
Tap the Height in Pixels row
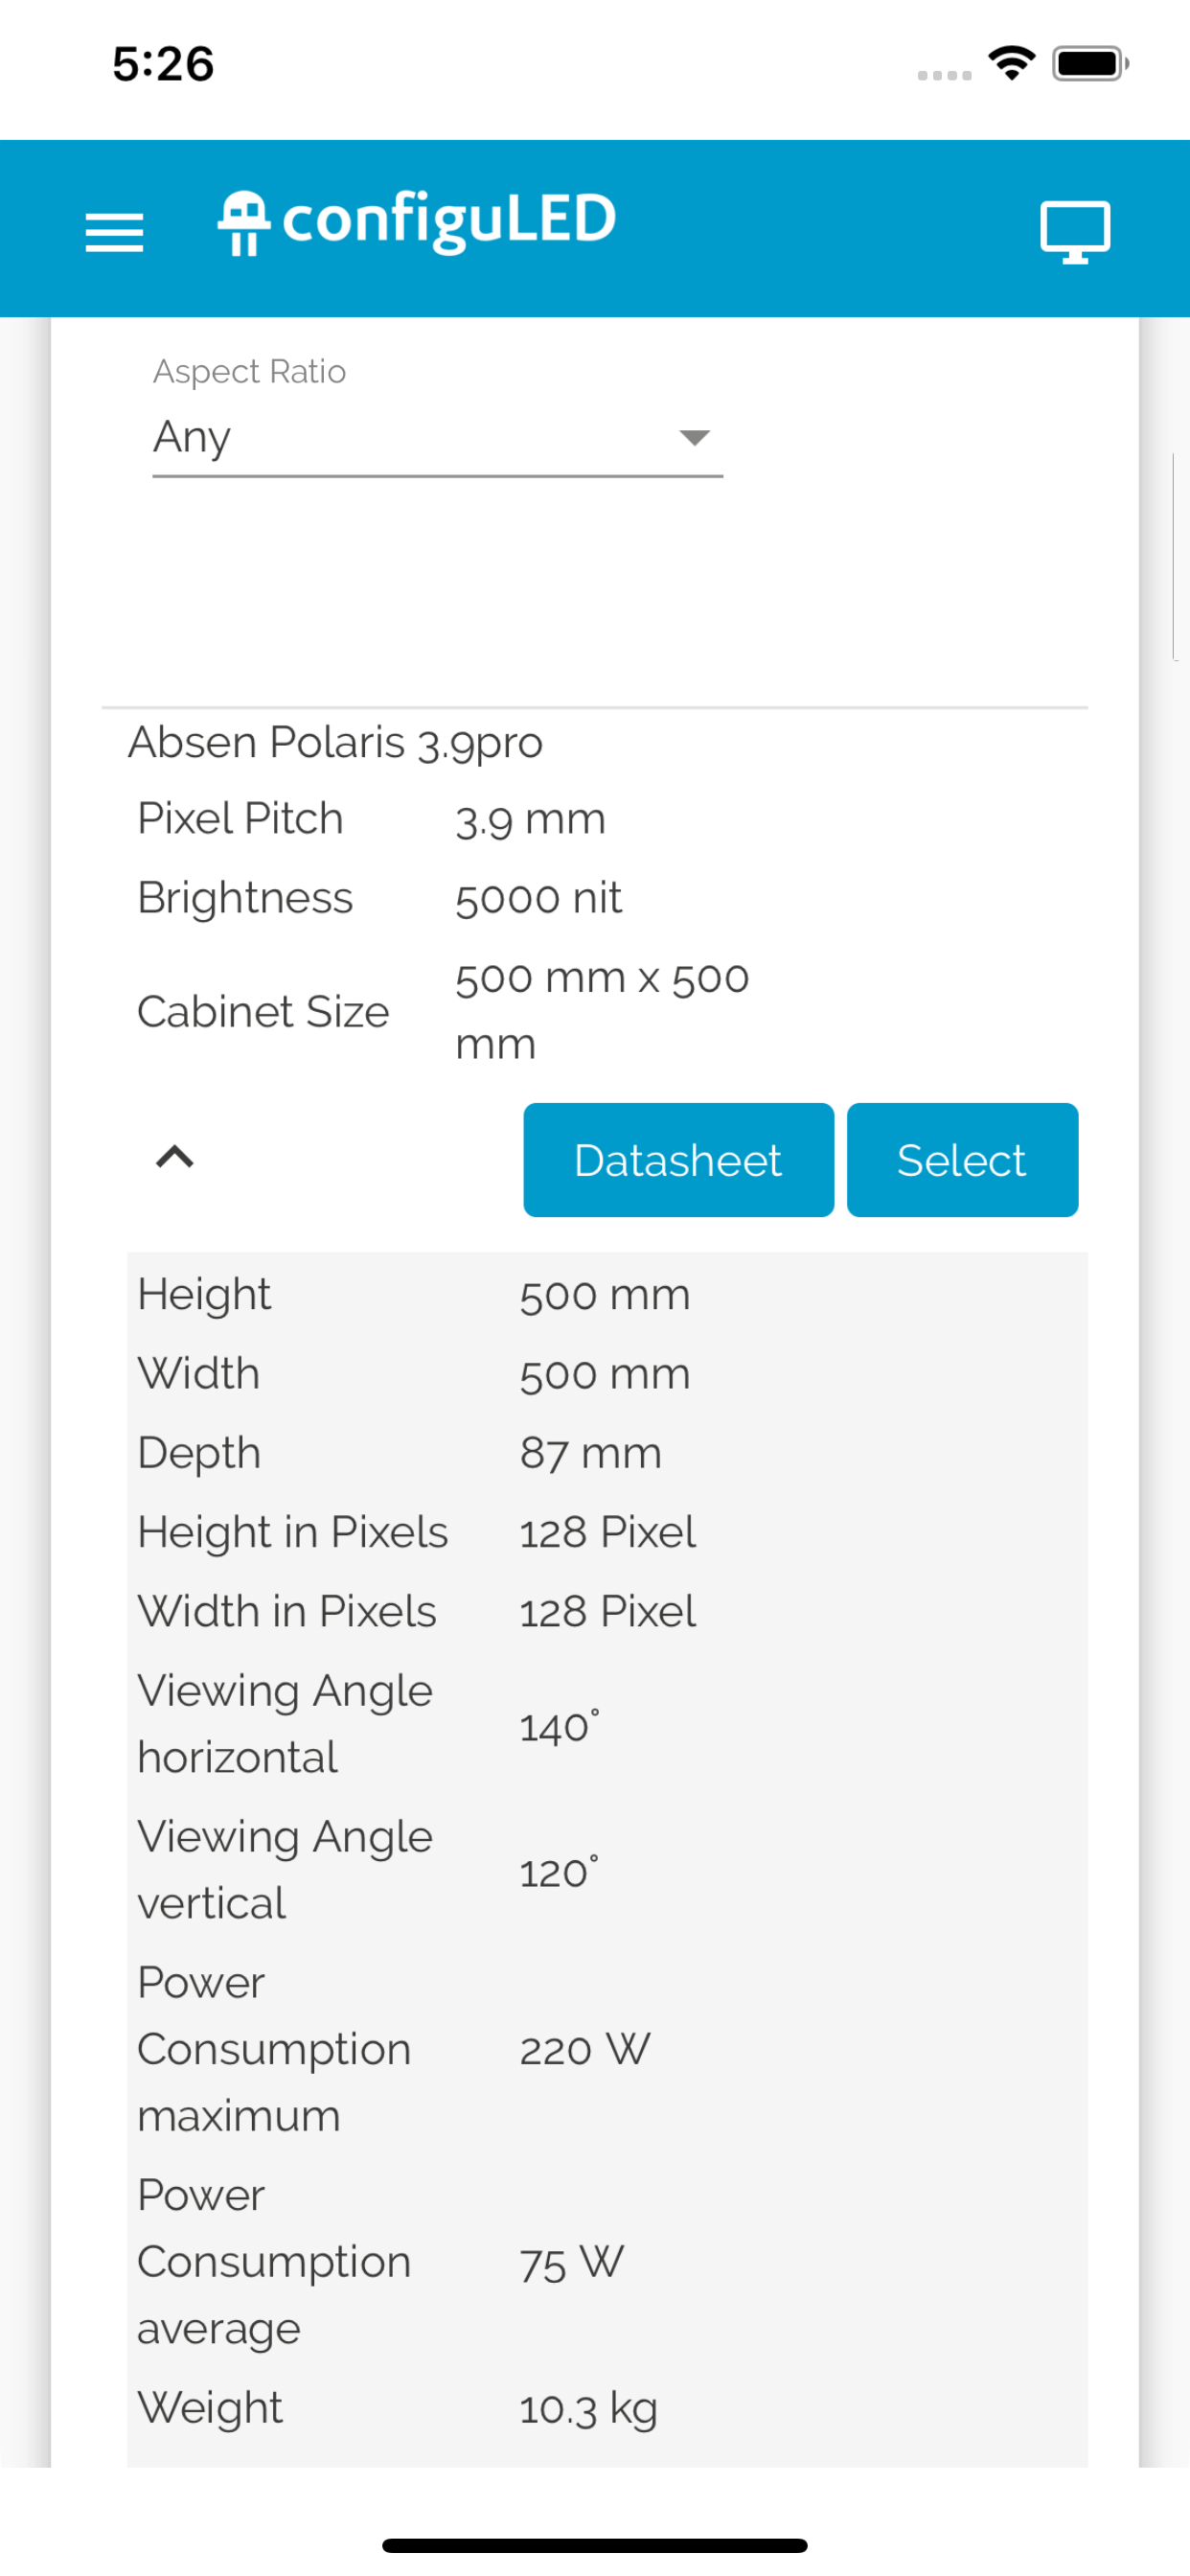tap(607, 1532)
